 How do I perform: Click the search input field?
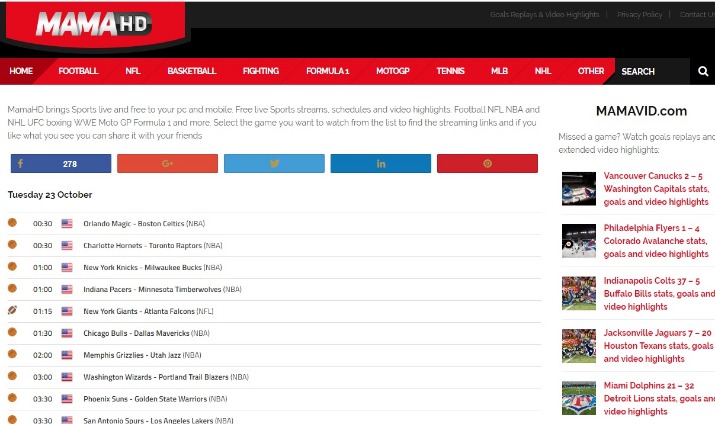pyautogui.click(x=652, y=71)
